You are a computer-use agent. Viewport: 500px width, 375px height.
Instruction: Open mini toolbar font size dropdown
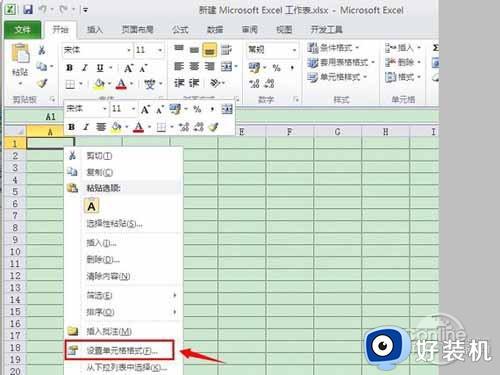point(133,109)
